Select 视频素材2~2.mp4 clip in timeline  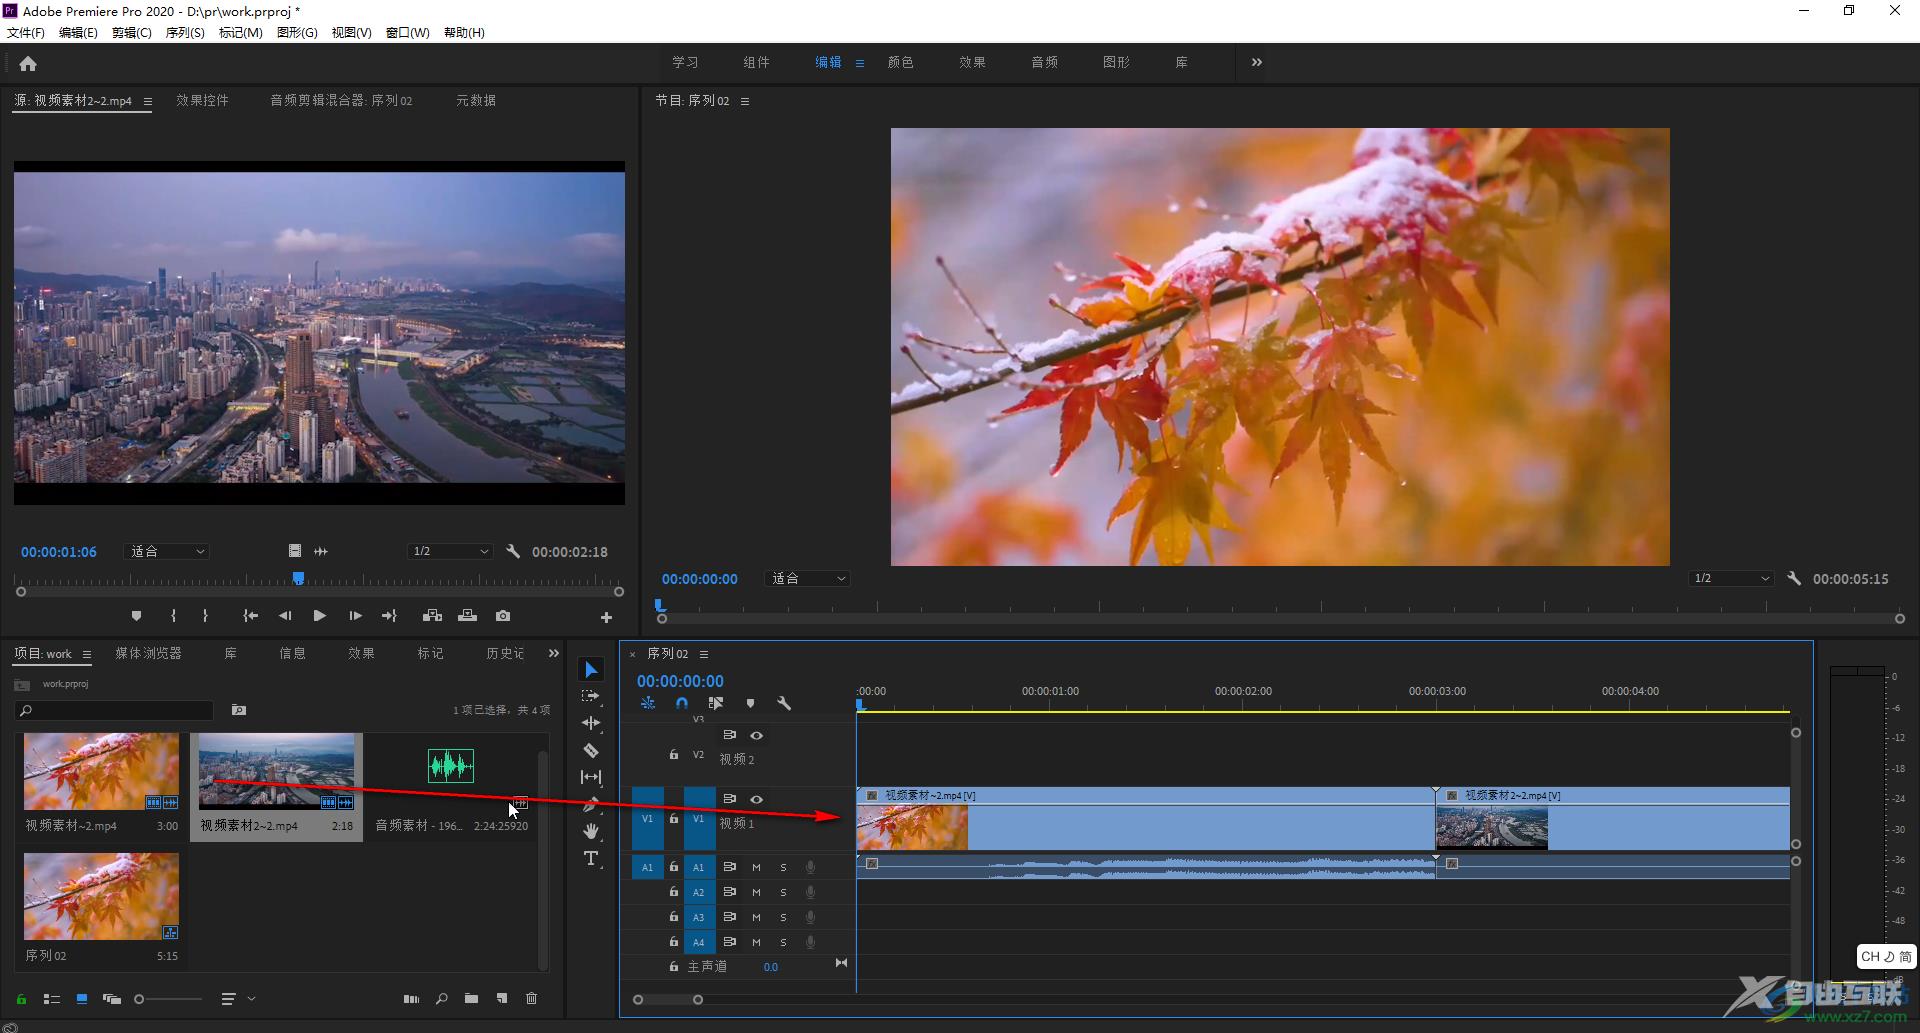1612,819
